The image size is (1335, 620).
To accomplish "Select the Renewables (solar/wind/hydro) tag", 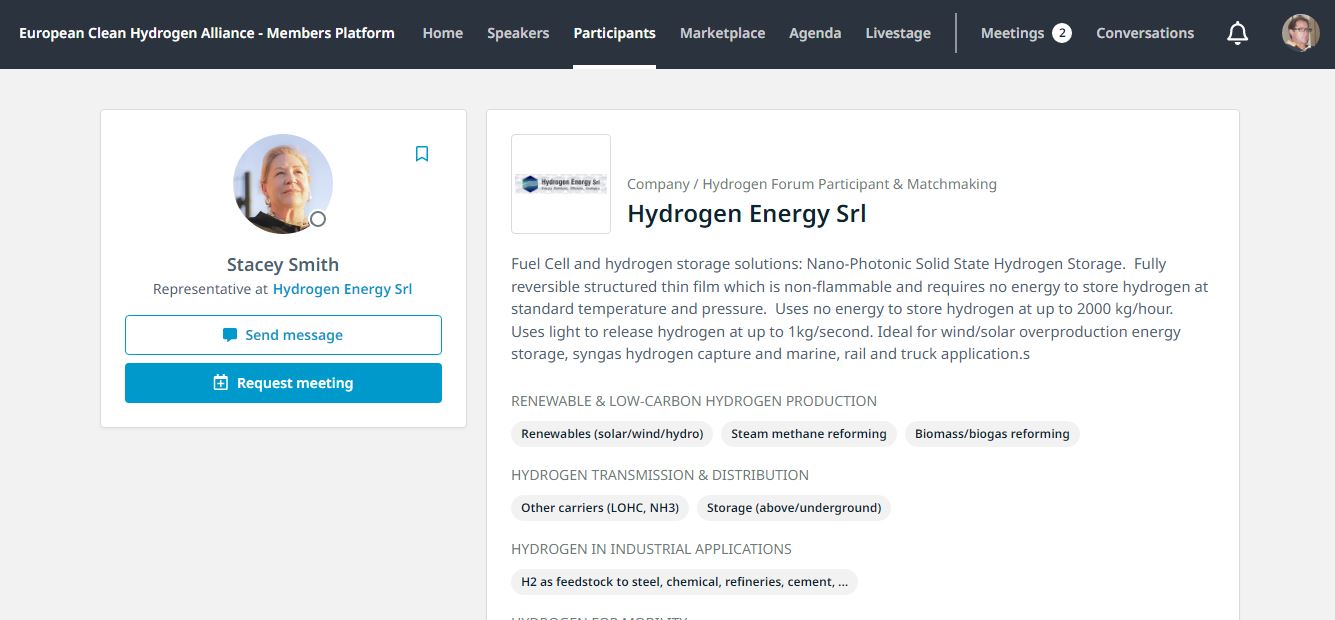I will (x=612, y=434).
